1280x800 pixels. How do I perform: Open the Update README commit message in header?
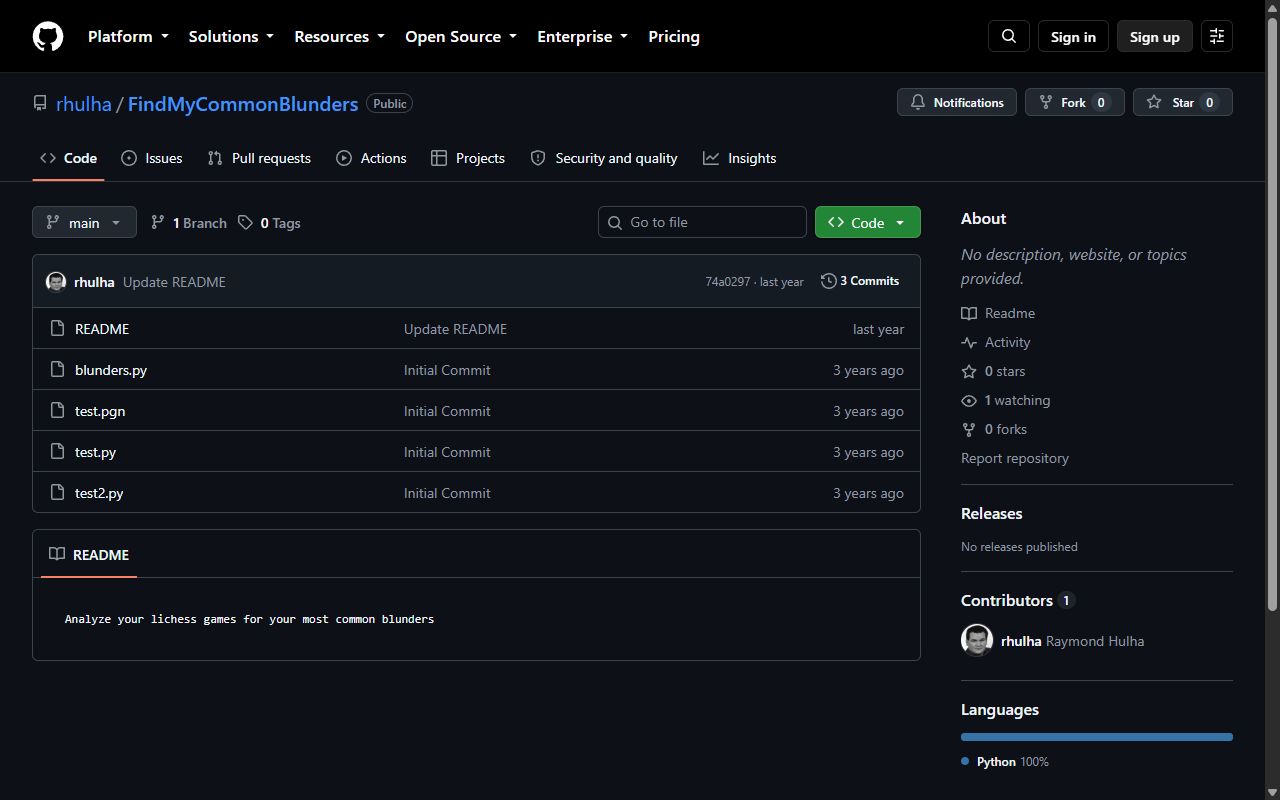174,282
